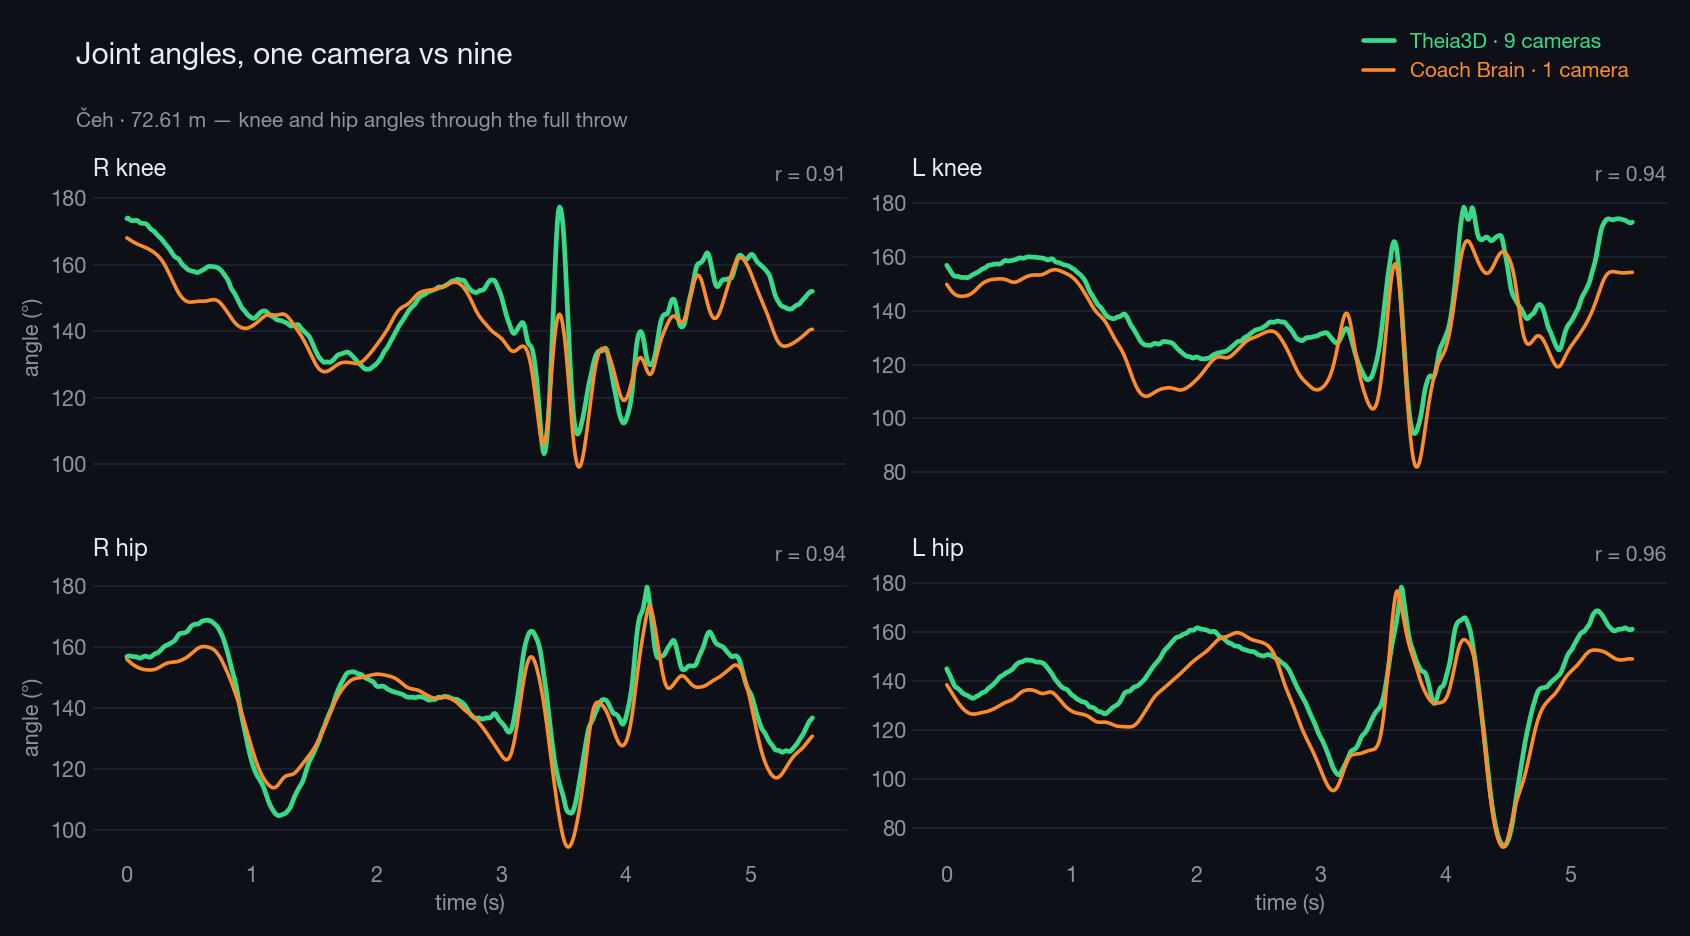Click the "L knee" subplot title
Screen dimensions: 1690x936
pos(947,168)
